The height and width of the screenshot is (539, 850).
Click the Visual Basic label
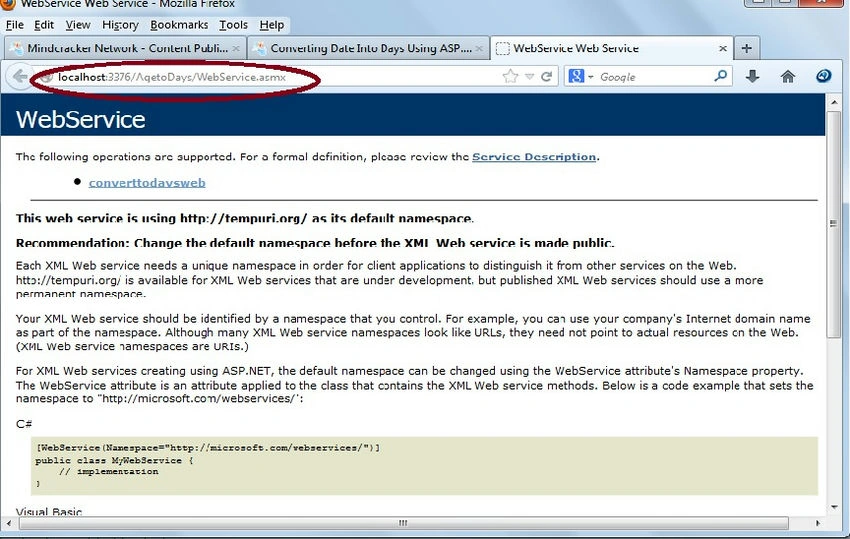click(49, 511)
